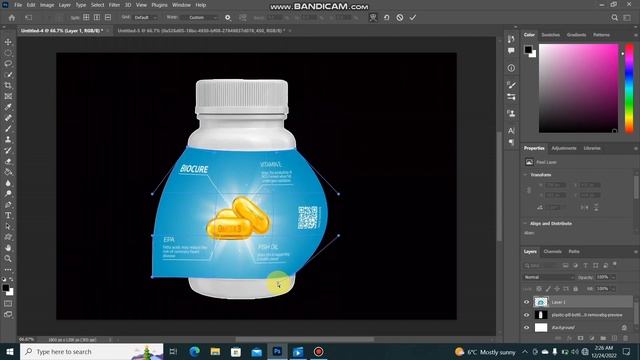Select the Brush tool
Viewport: 640px width, 360px height.
[8, 129]
